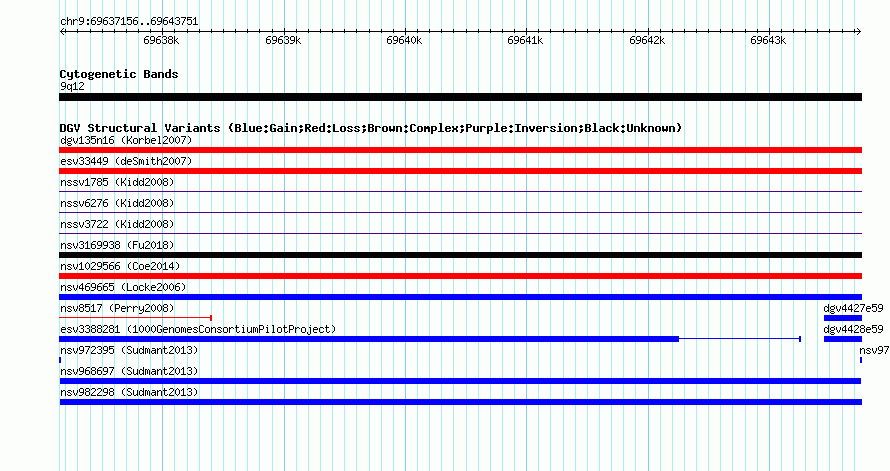Open nsv1029566 (Coe2014) variant label

(120, 266)
